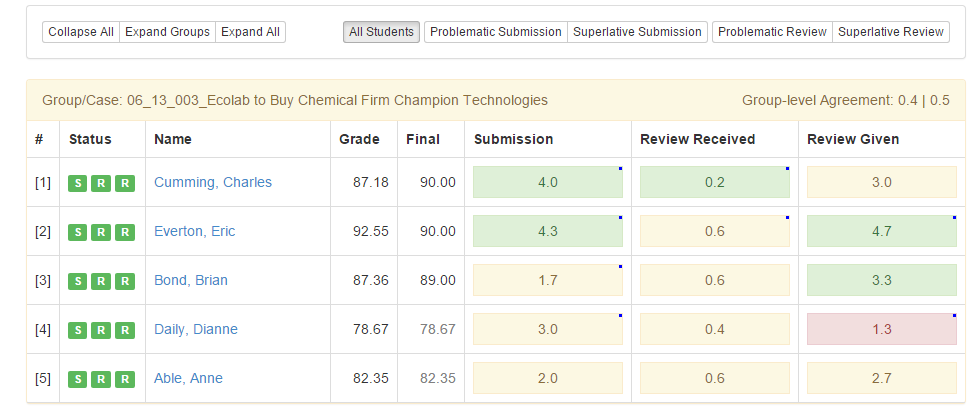Click the red 1.3 Review Given cell

point(881,330)
